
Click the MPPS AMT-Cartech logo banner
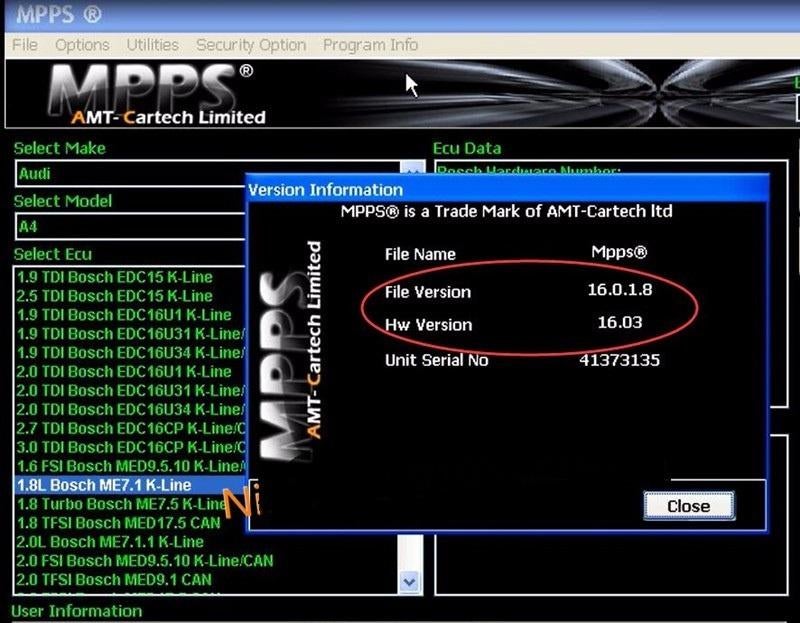click(160, 95)
